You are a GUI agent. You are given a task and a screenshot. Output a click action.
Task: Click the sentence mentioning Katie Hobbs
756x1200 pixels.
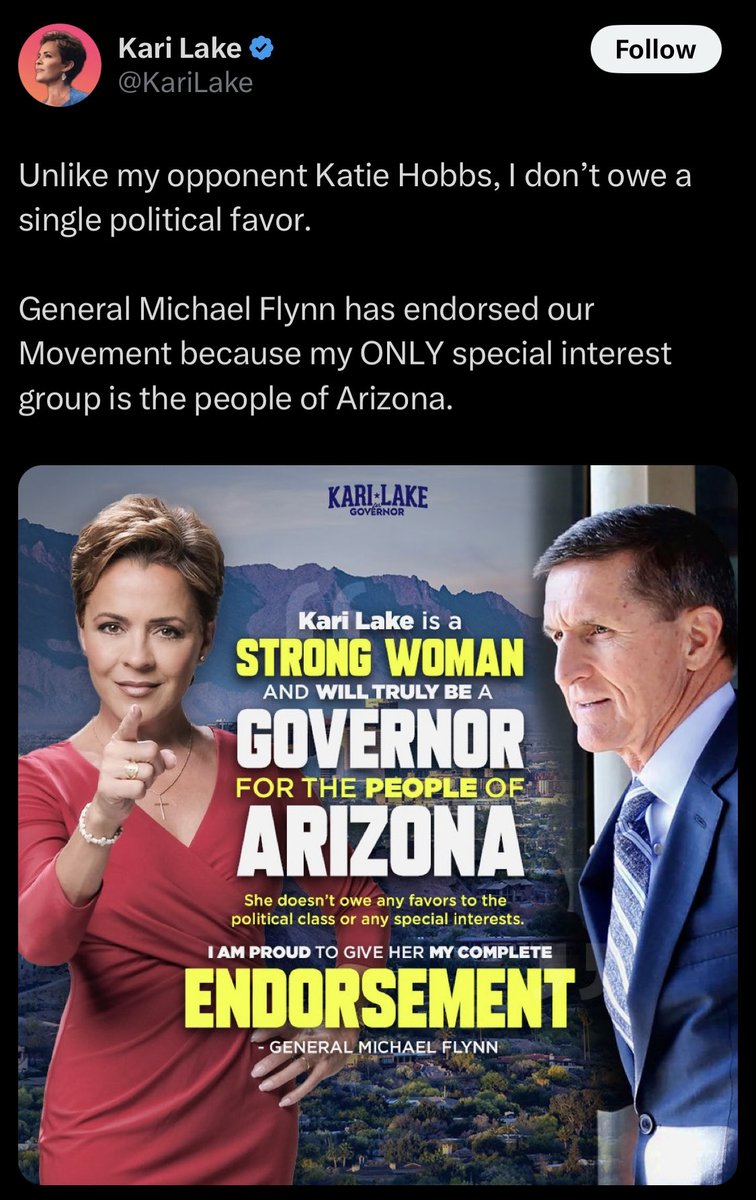point(356,198)
